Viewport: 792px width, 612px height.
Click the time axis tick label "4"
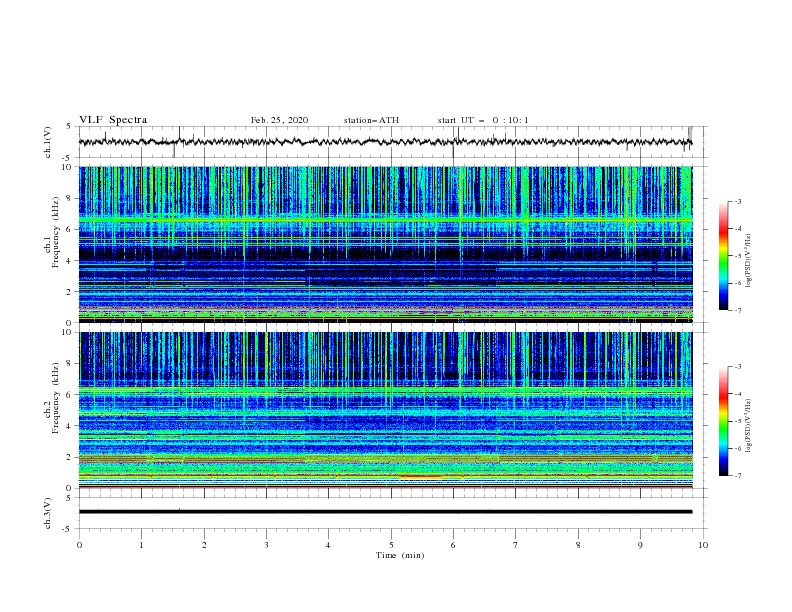click(x=329, y=545)
